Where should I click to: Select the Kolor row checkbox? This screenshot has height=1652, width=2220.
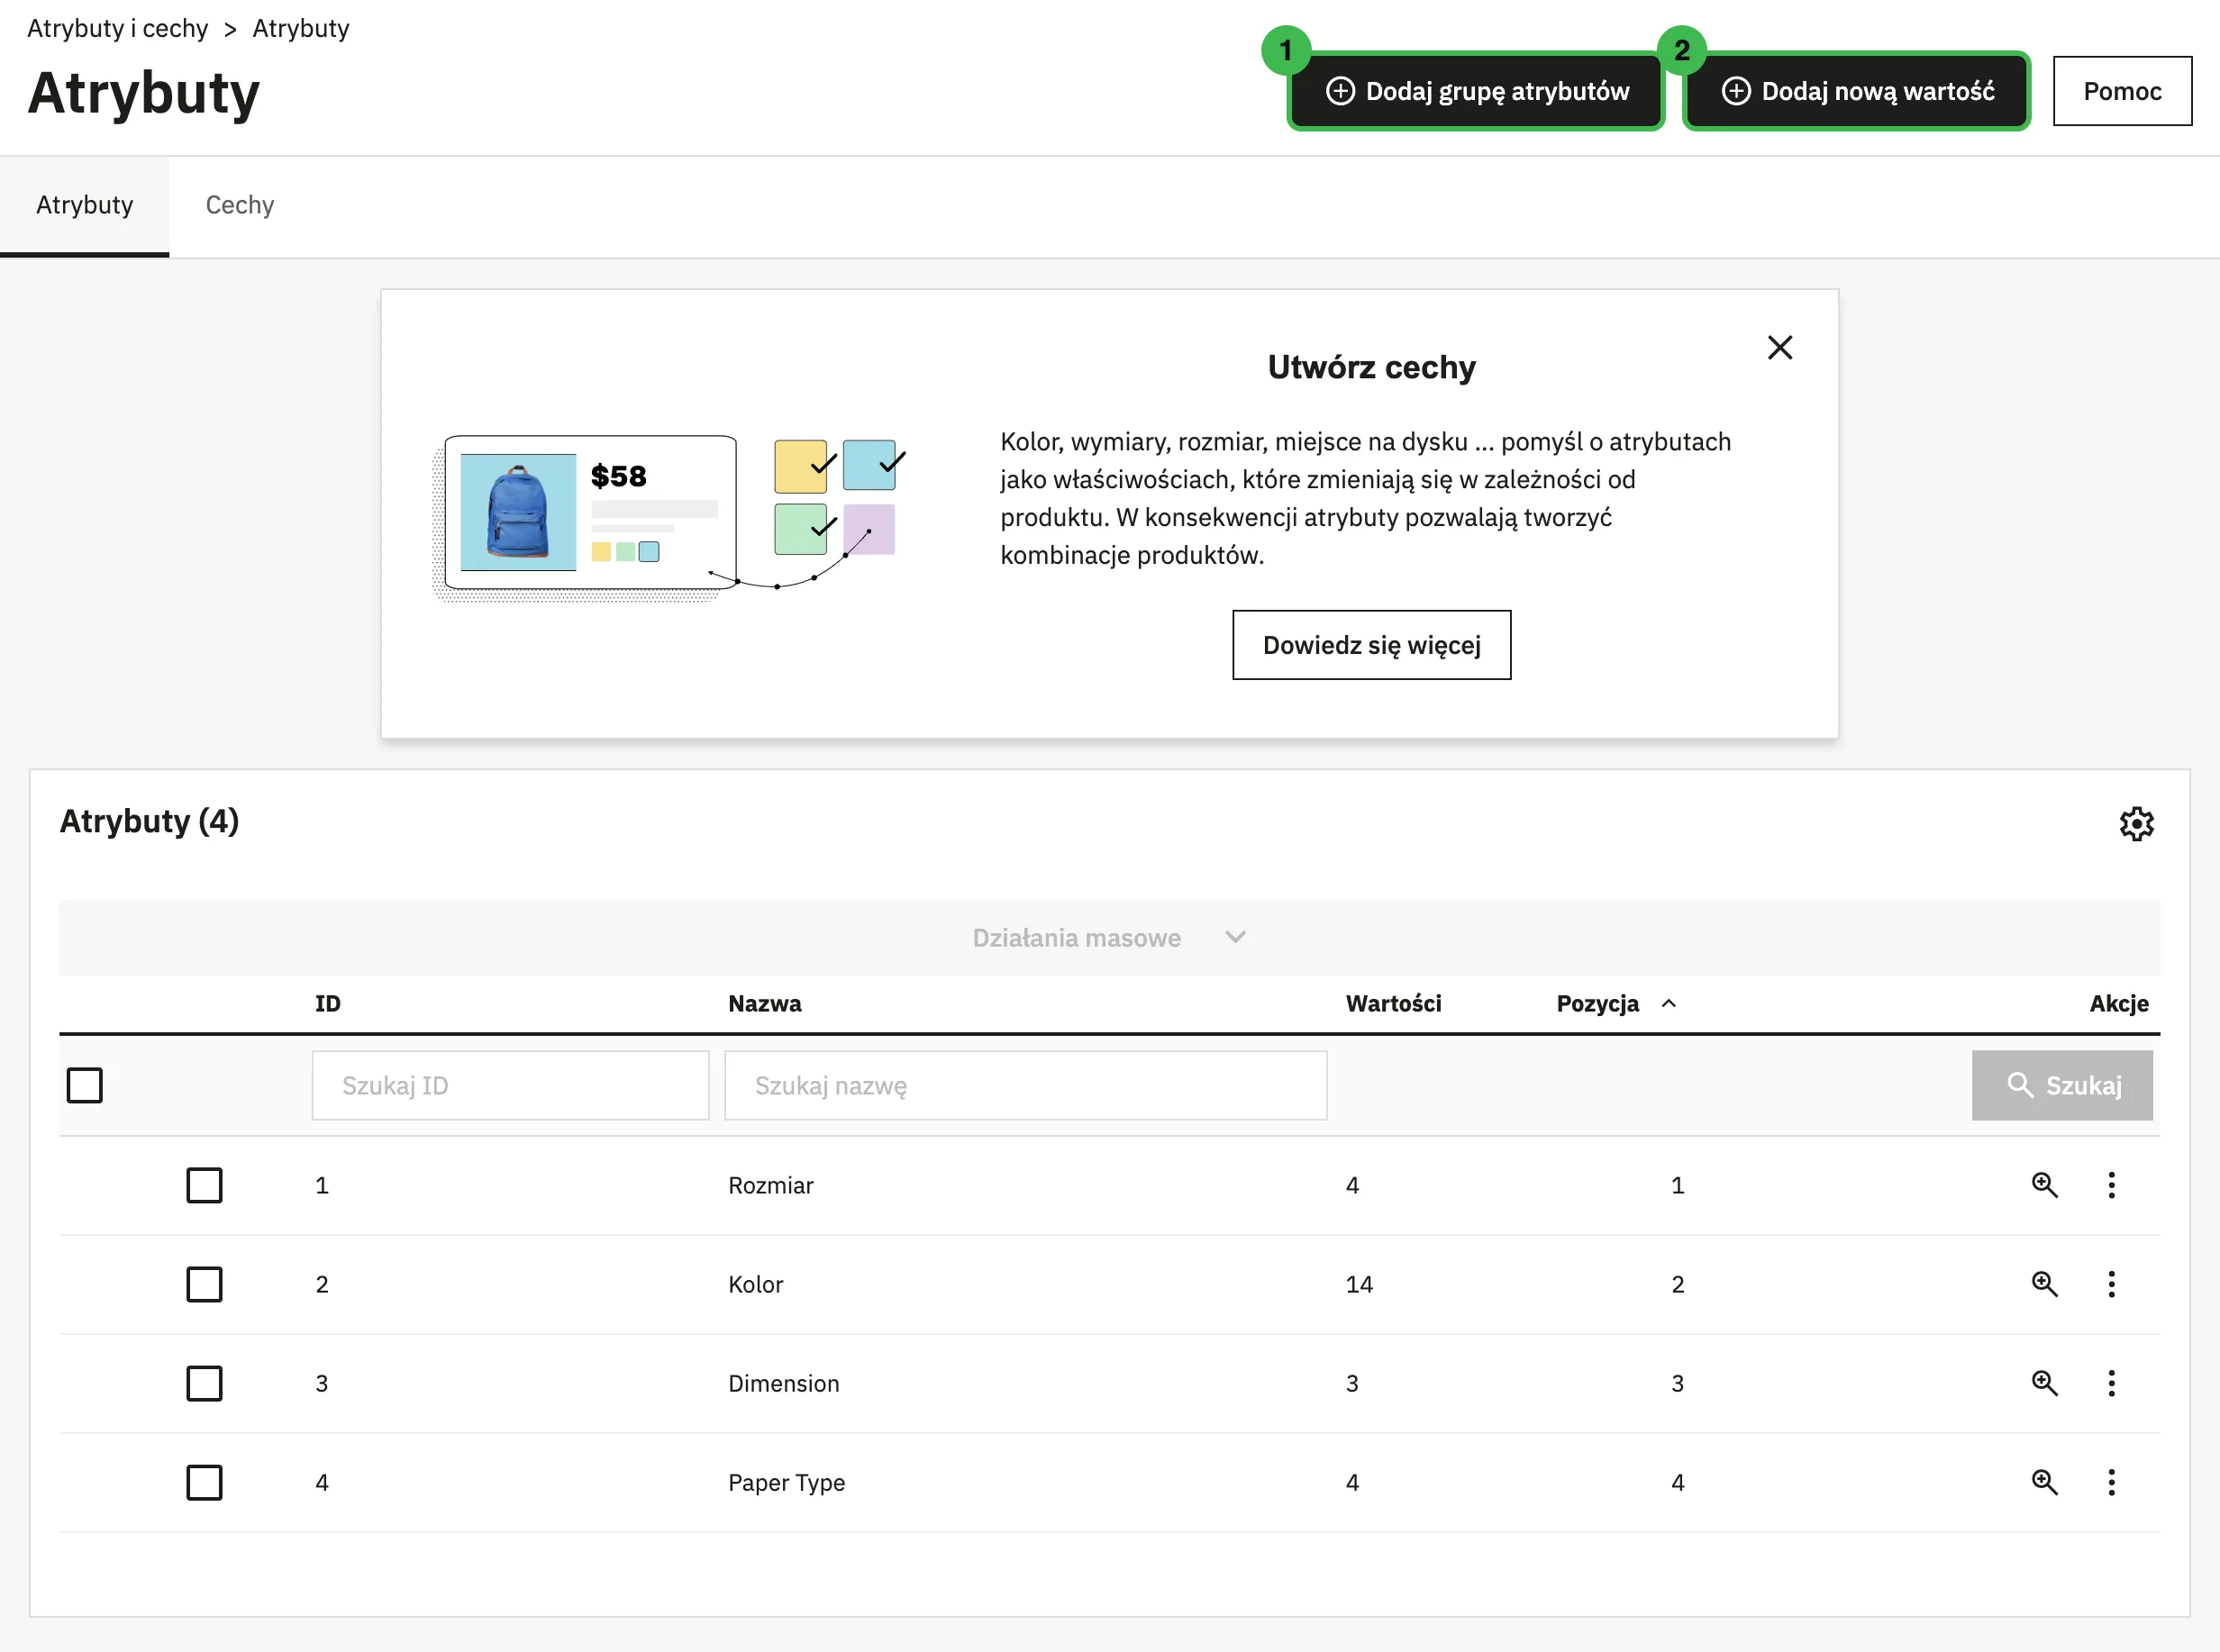pos(204,1284)
